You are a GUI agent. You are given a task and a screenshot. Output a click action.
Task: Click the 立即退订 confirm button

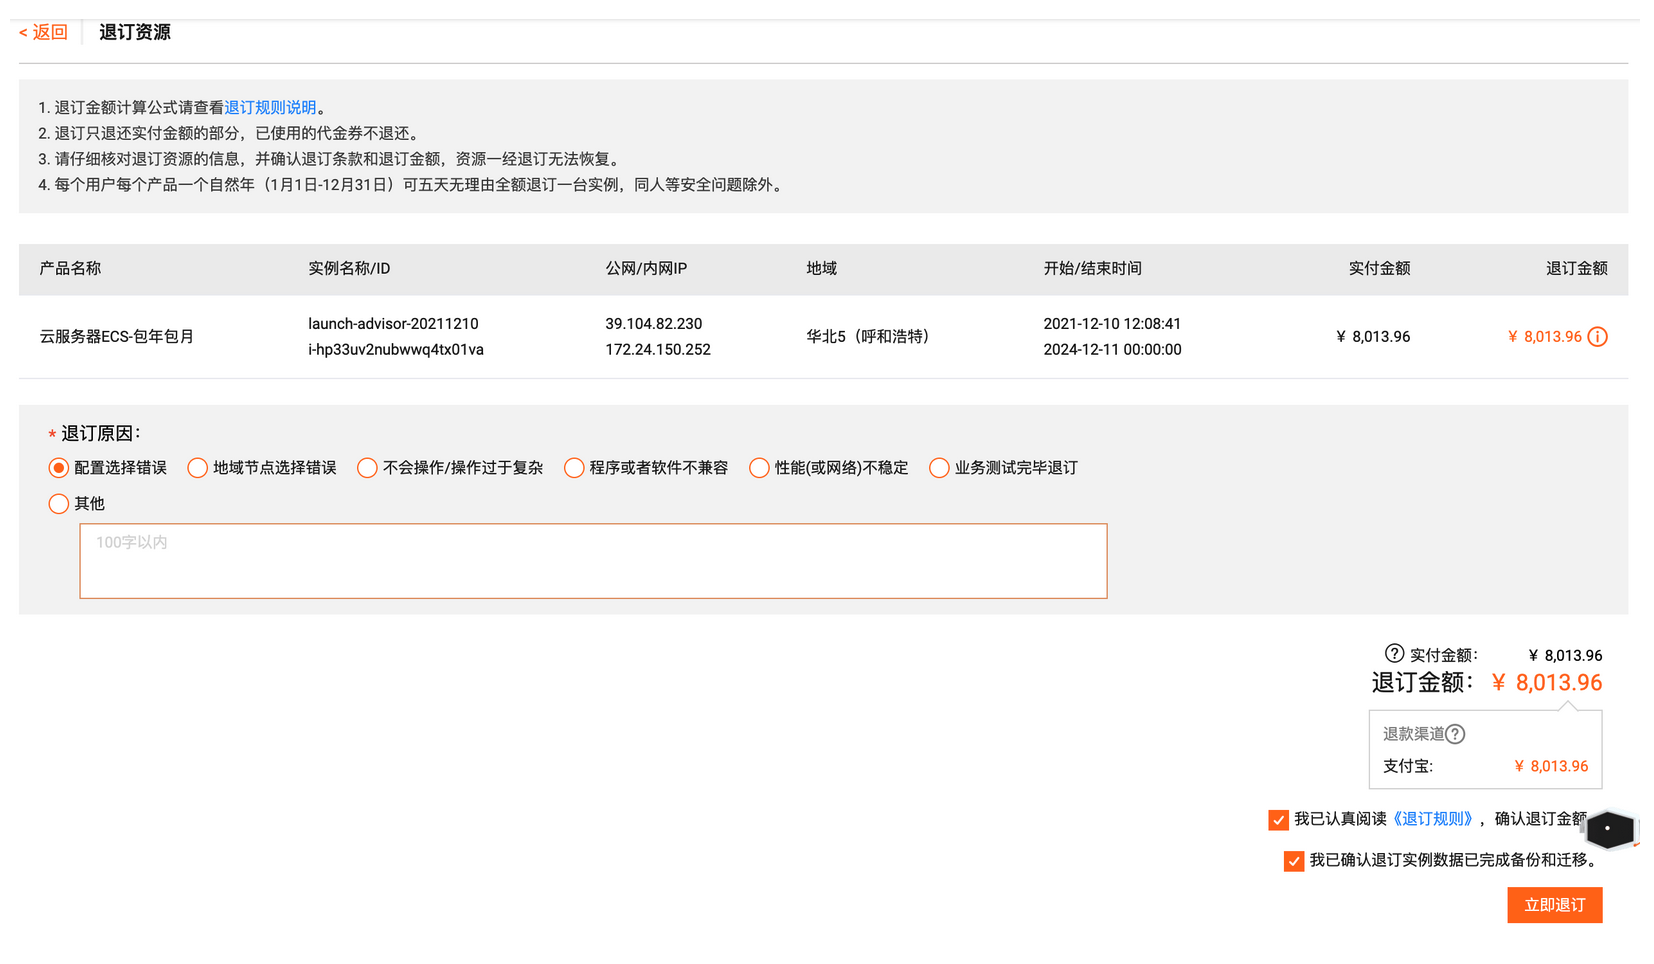click(1554, 905)
